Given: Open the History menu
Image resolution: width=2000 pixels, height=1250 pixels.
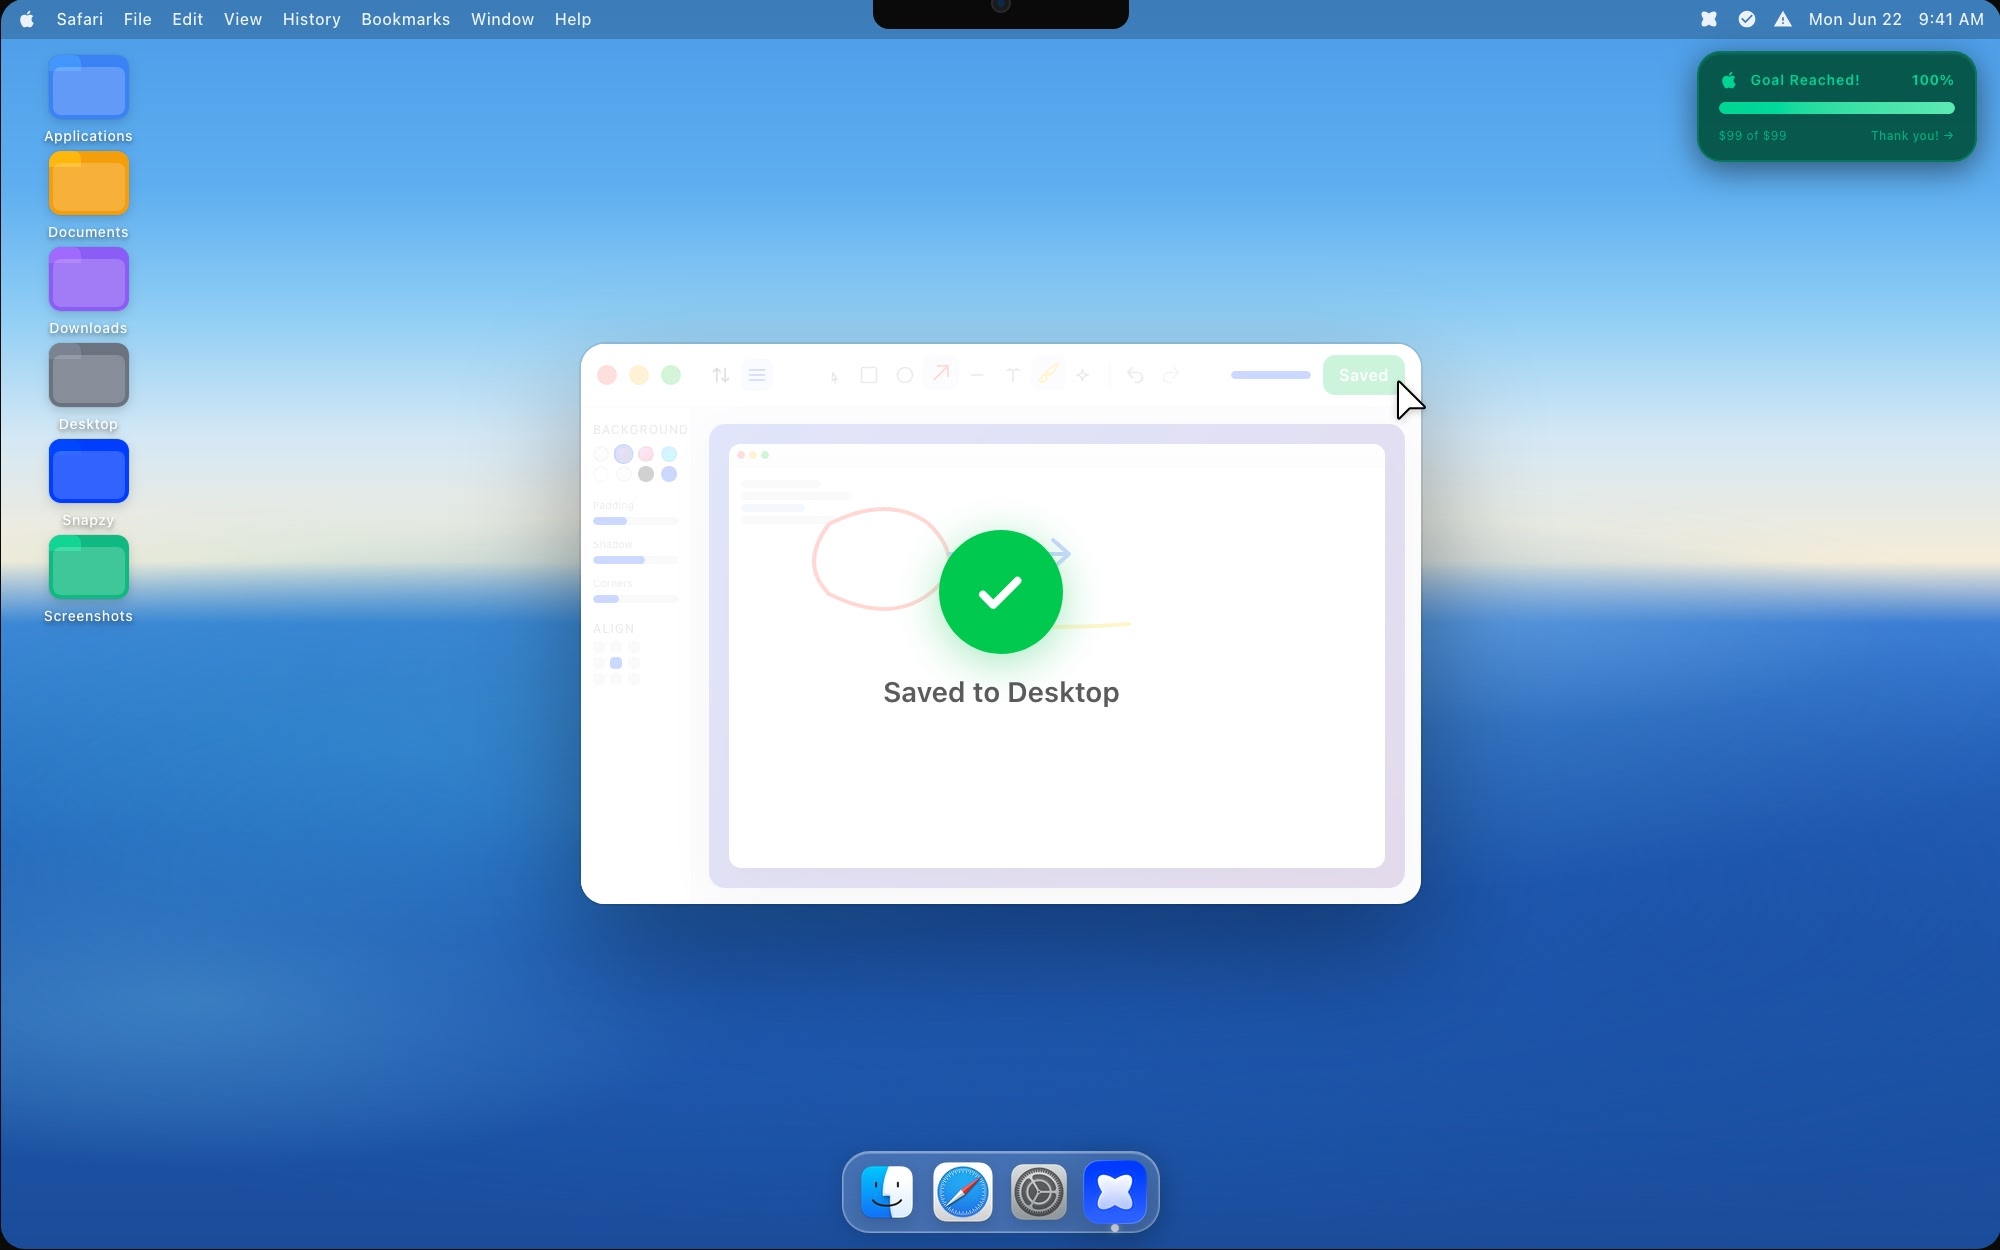Looking at the screenshot, I should (311, 19).
